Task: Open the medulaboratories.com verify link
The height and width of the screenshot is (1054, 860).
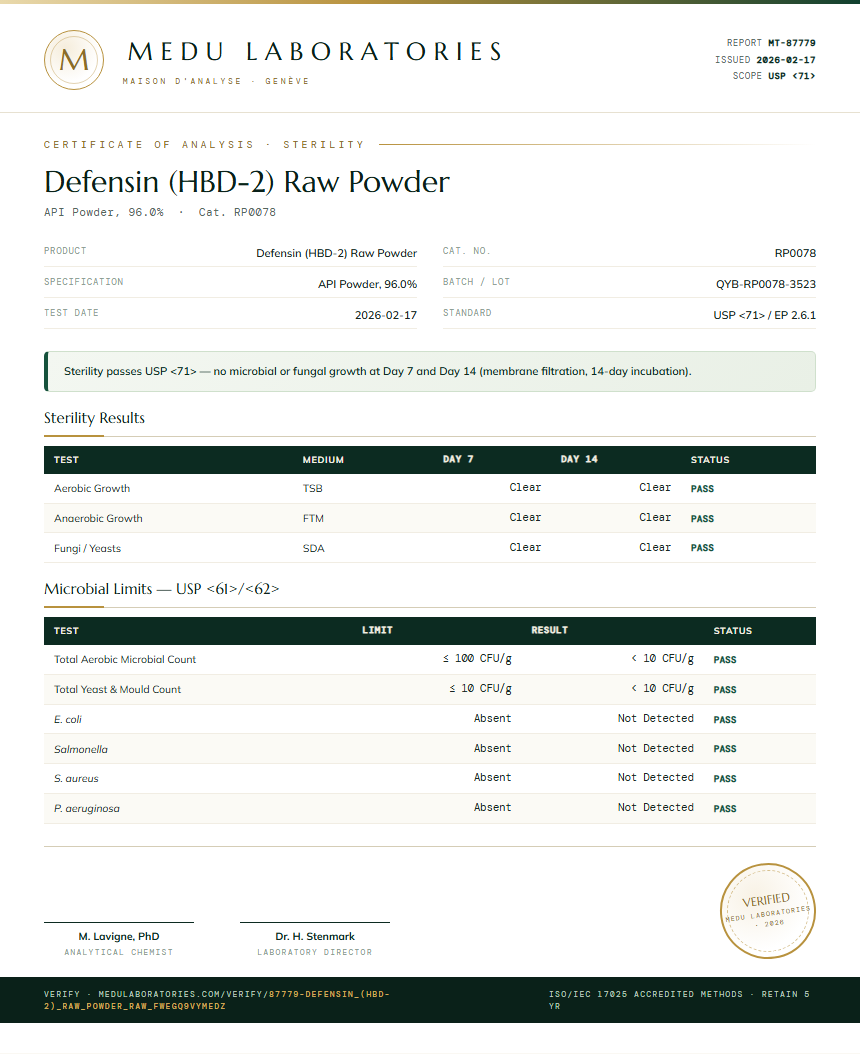Action: [x=217, y=1000]
